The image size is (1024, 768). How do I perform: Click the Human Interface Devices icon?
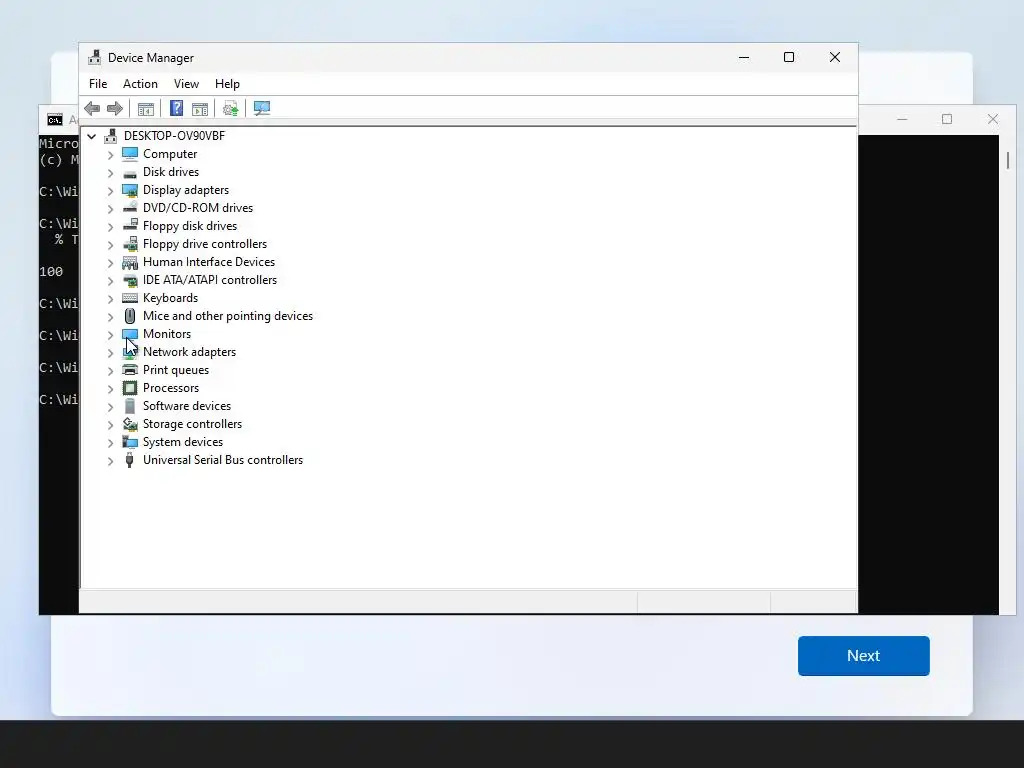tap(130, 262)
